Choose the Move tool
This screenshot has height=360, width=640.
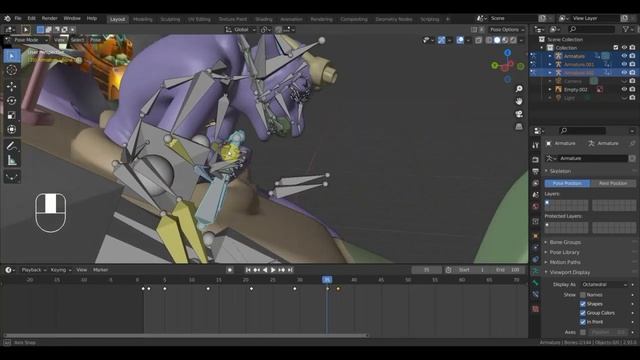12,87
